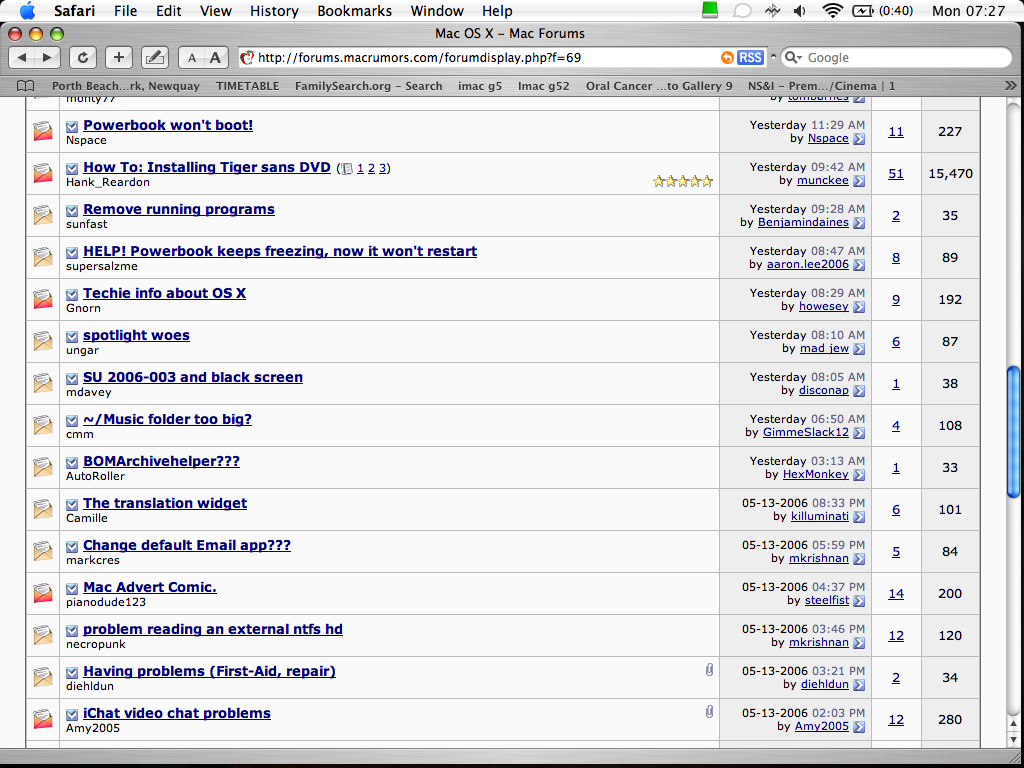Open the Bookmarks menu

[355, 10]
